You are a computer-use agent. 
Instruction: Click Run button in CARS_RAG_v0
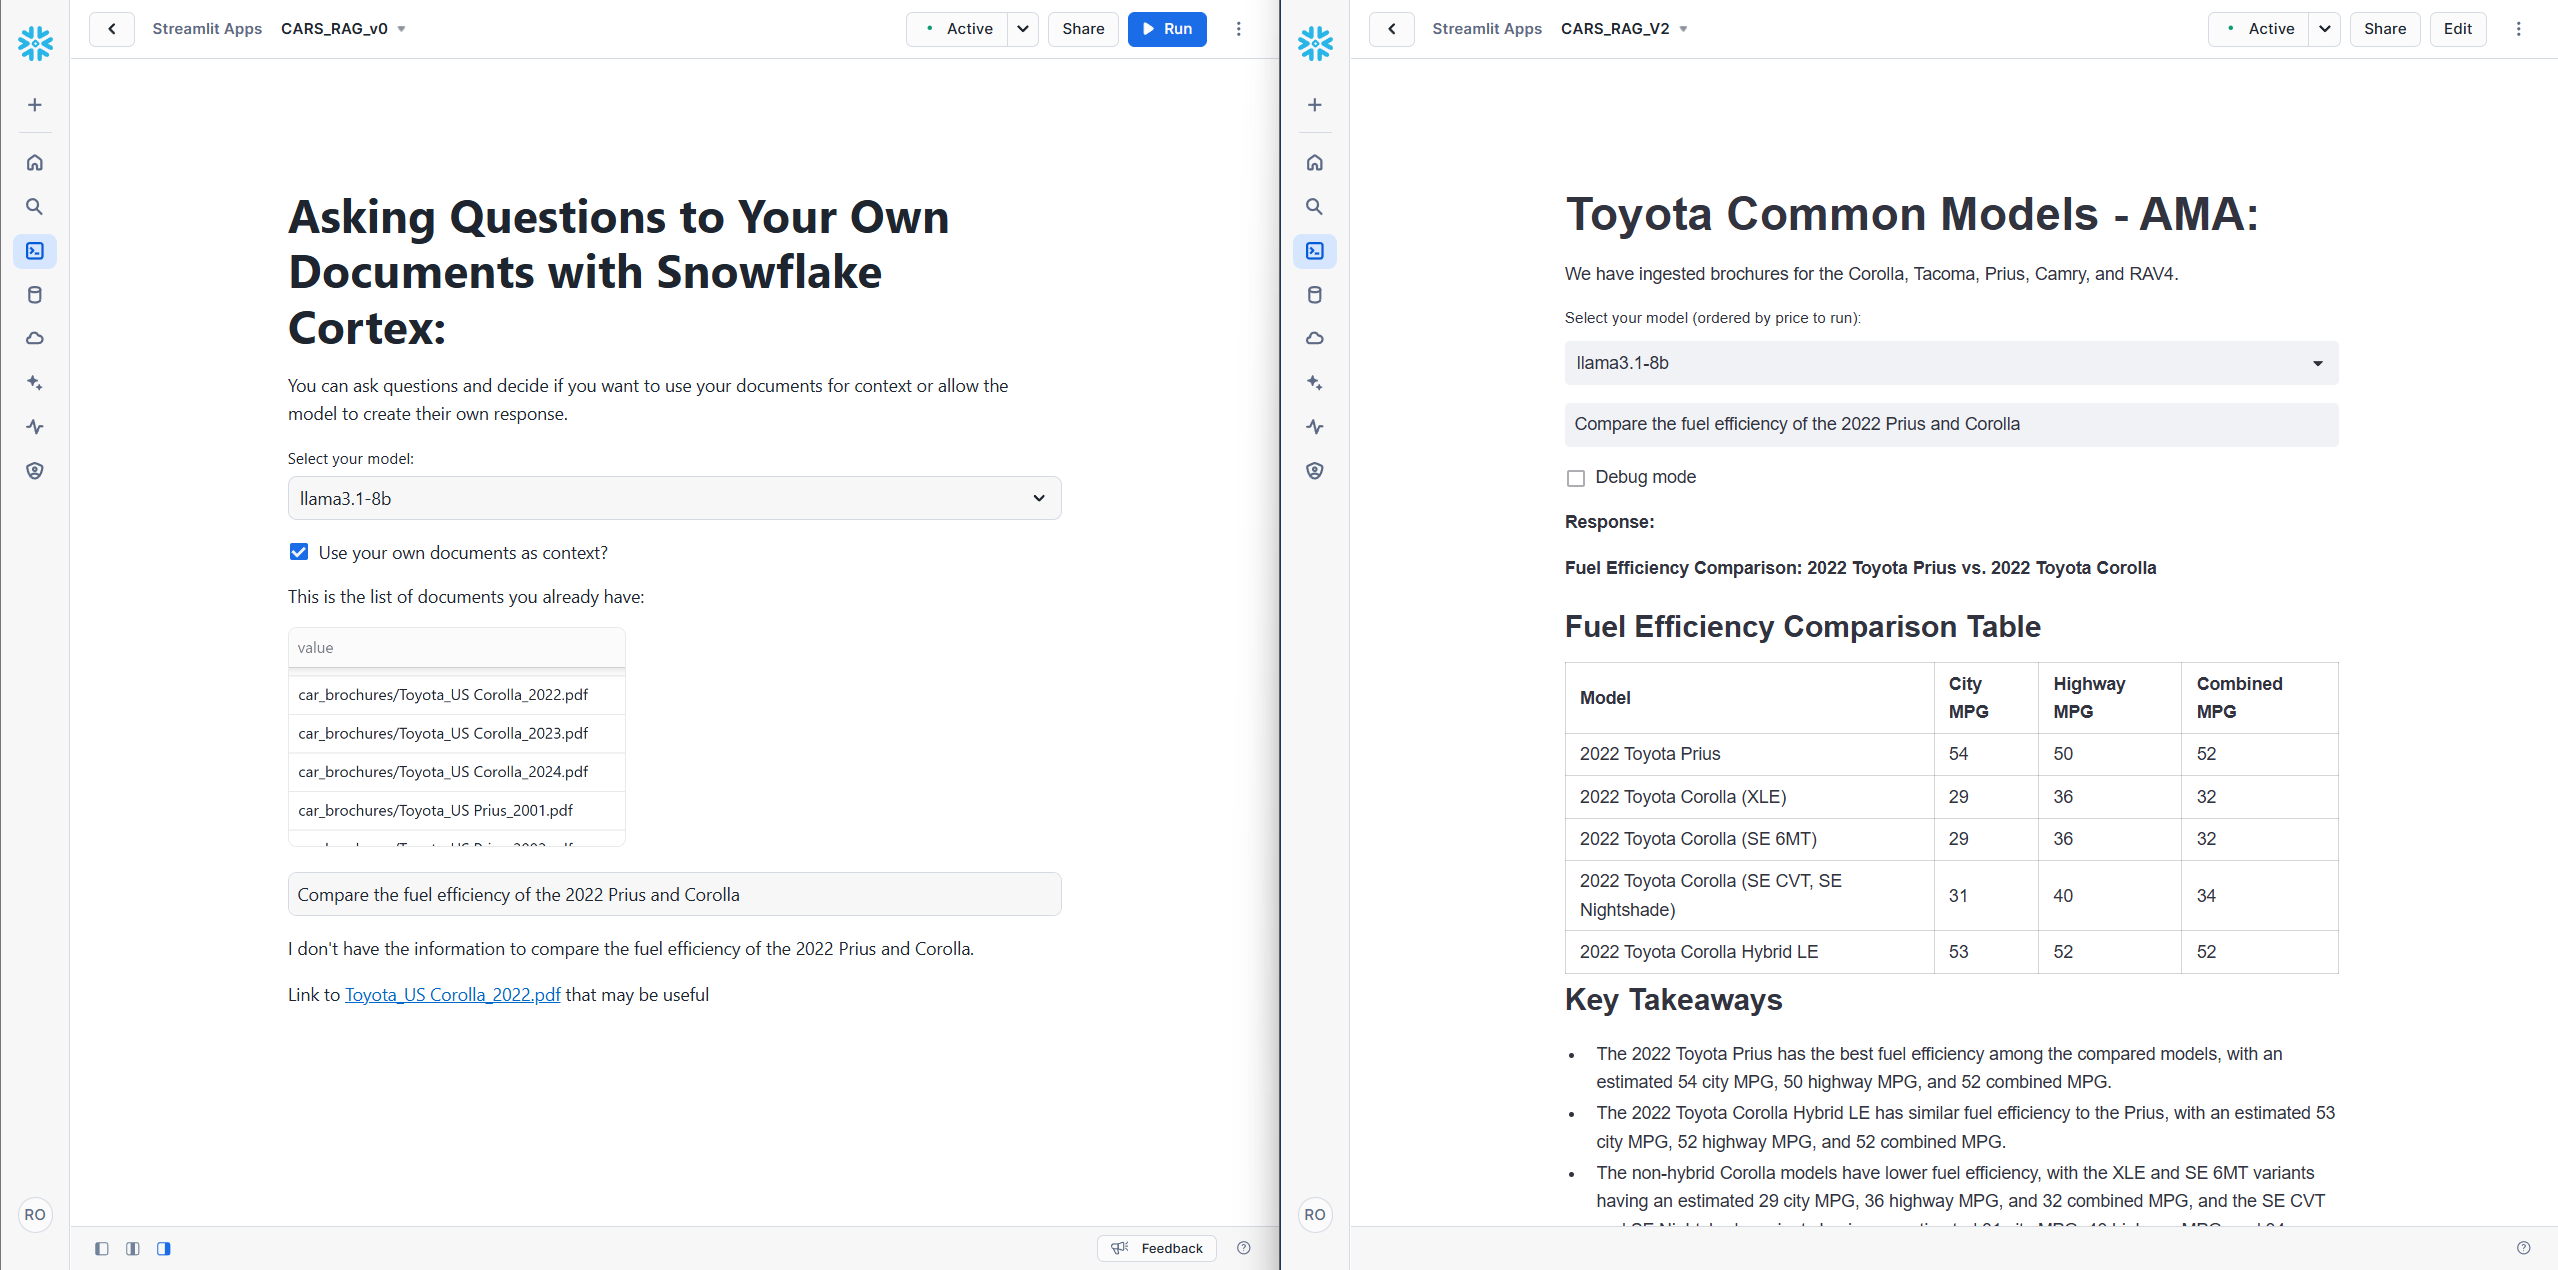tap(1167, 29)
